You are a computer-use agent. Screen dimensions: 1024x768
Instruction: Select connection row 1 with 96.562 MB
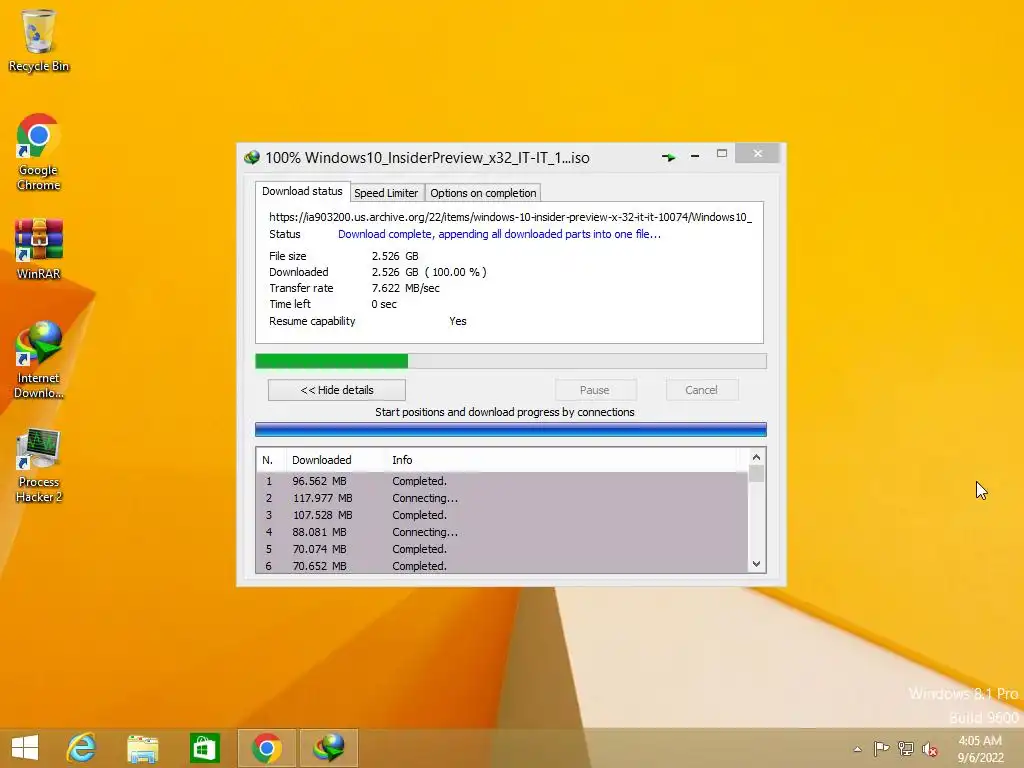point(502,481)
